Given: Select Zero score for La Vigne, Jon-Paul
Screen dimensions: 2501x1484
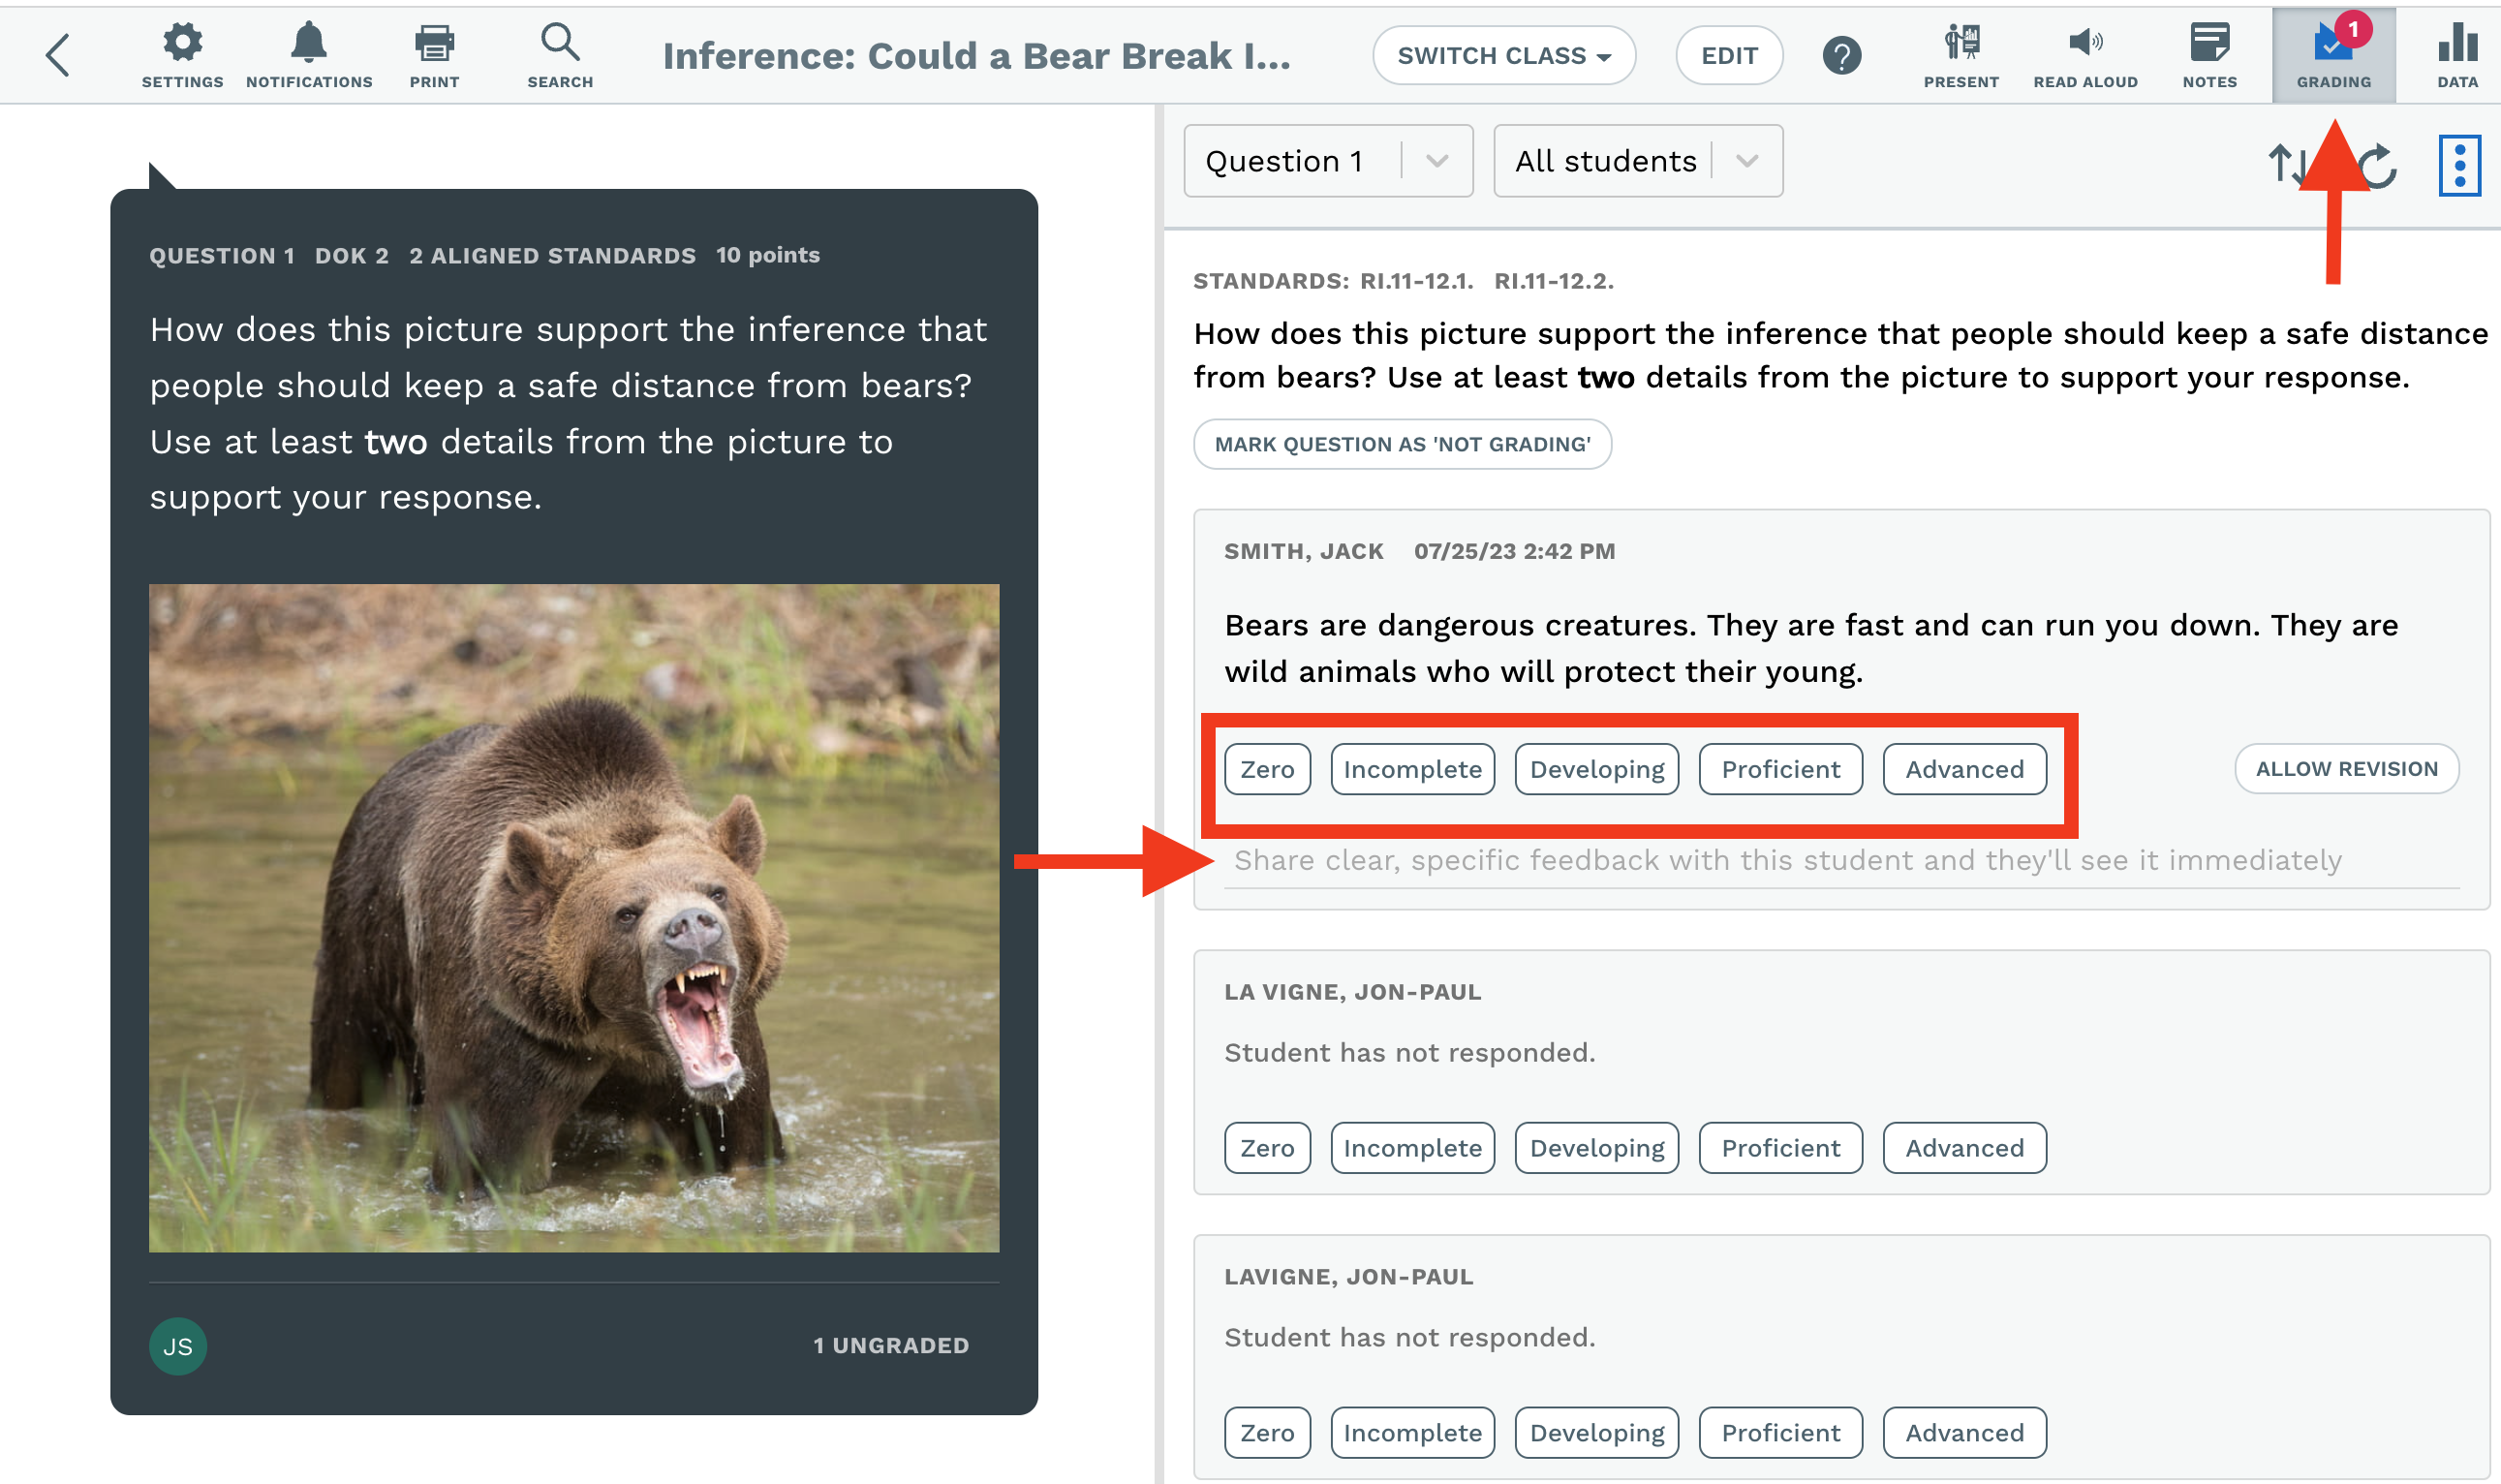Looking at the screenshot, I should pyautogui.click(x=1266, y=1148).
